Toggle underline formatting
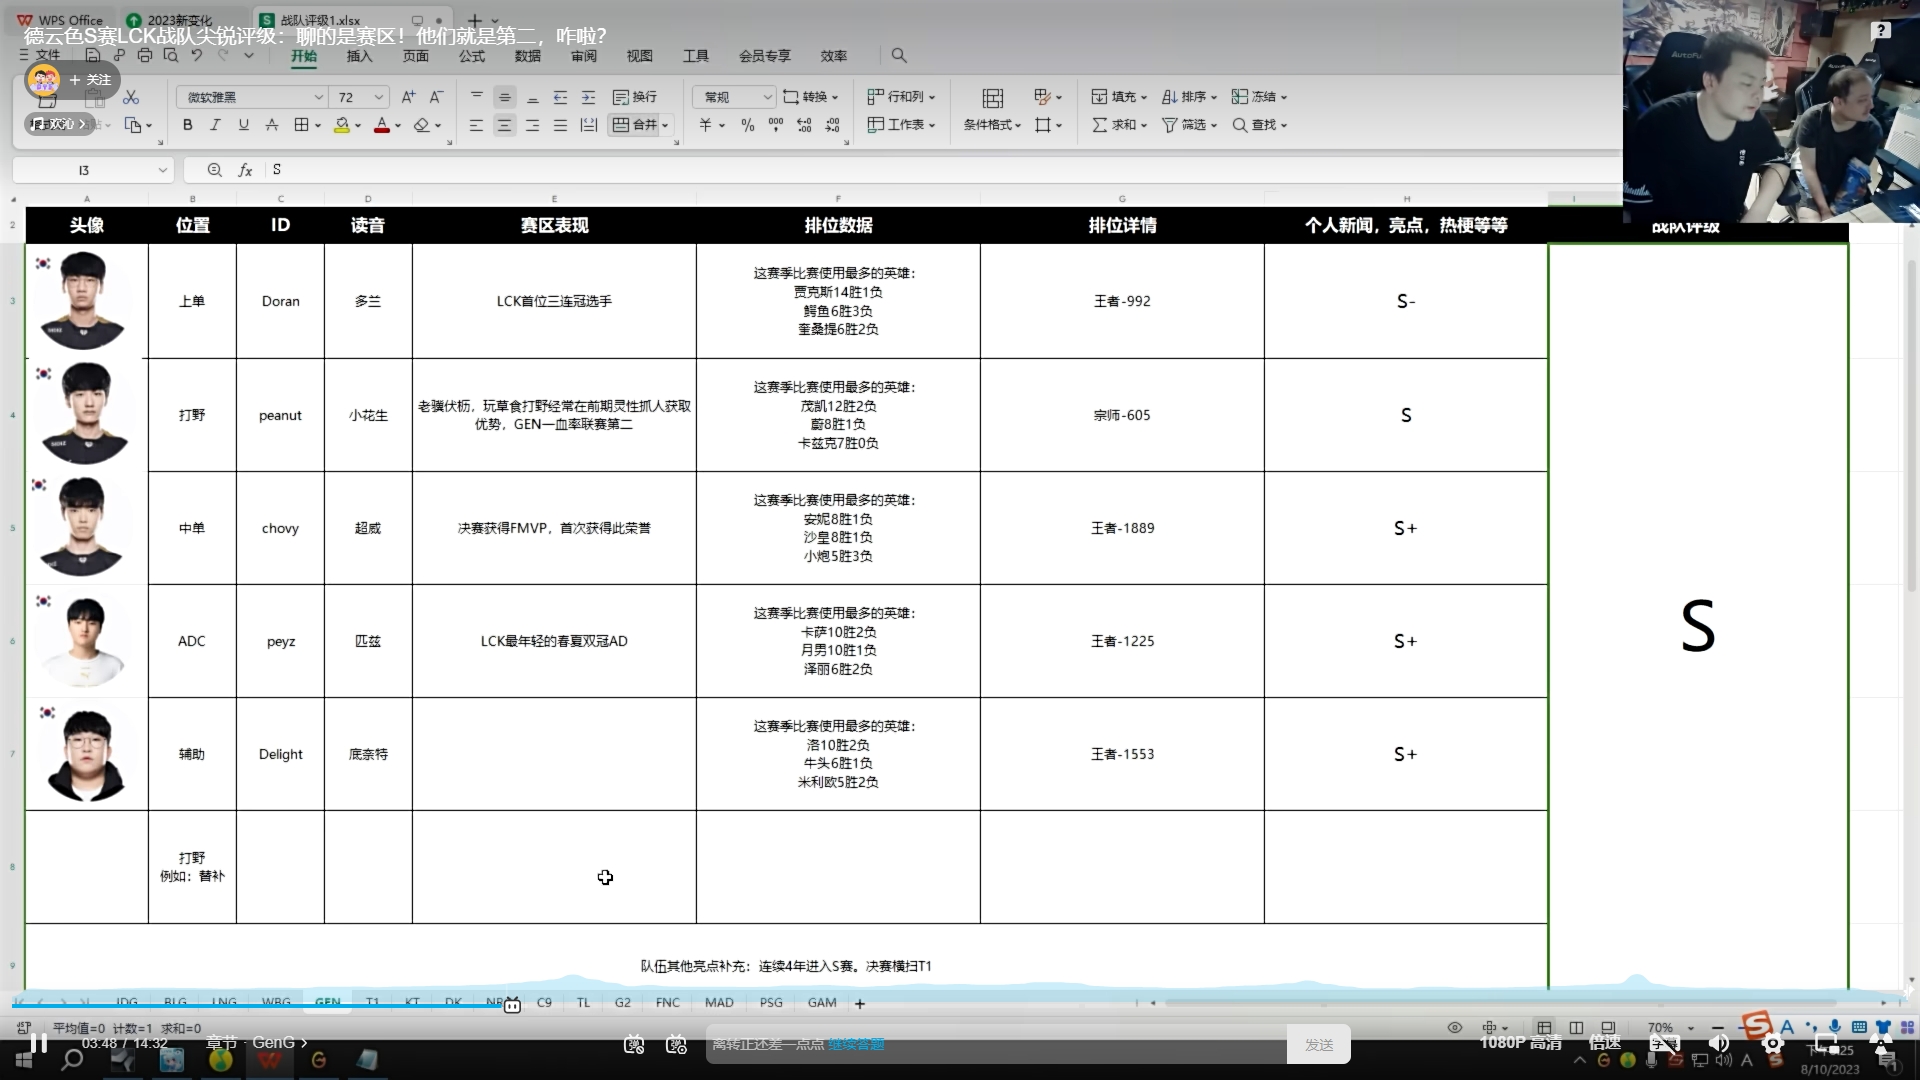The image size is (1920, 1080). point(243,125)
